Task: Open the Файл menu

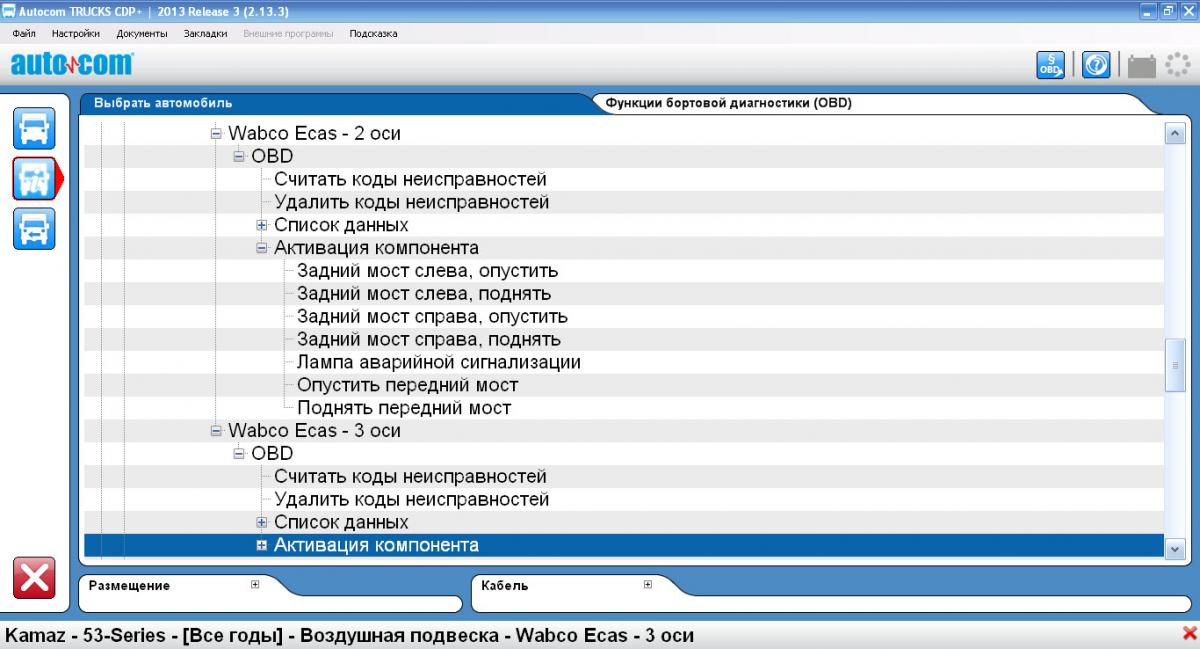Action: pos(24,33)
